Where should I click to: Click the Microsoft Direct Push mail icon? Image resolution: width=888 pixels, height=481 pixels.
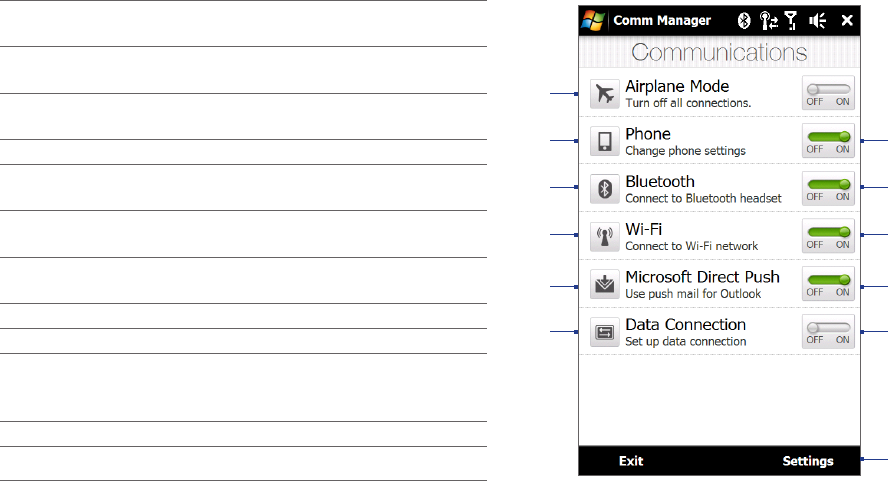[603, 285]
